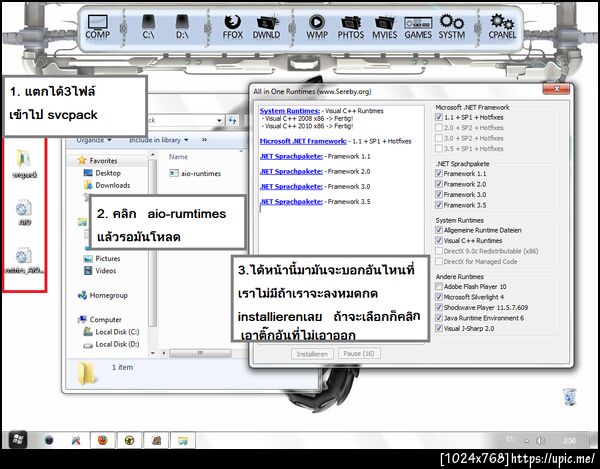Open the Organize dropdown menu
The width and height of the screenshot is (600, 469).
pos(94,140)
